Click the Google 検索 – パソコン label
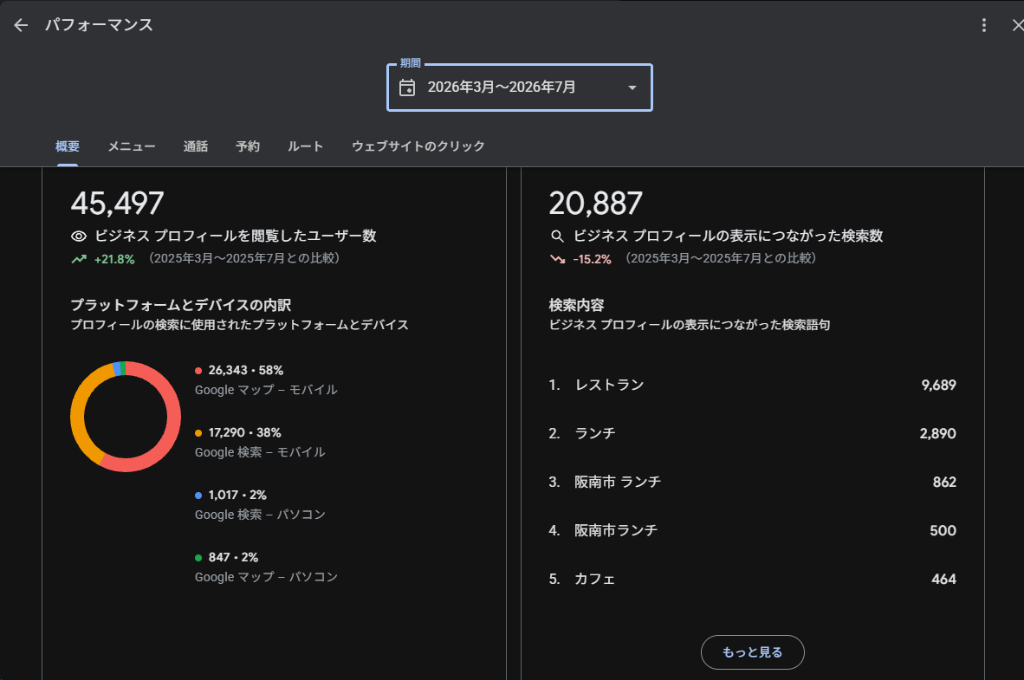 pos(260,515)
